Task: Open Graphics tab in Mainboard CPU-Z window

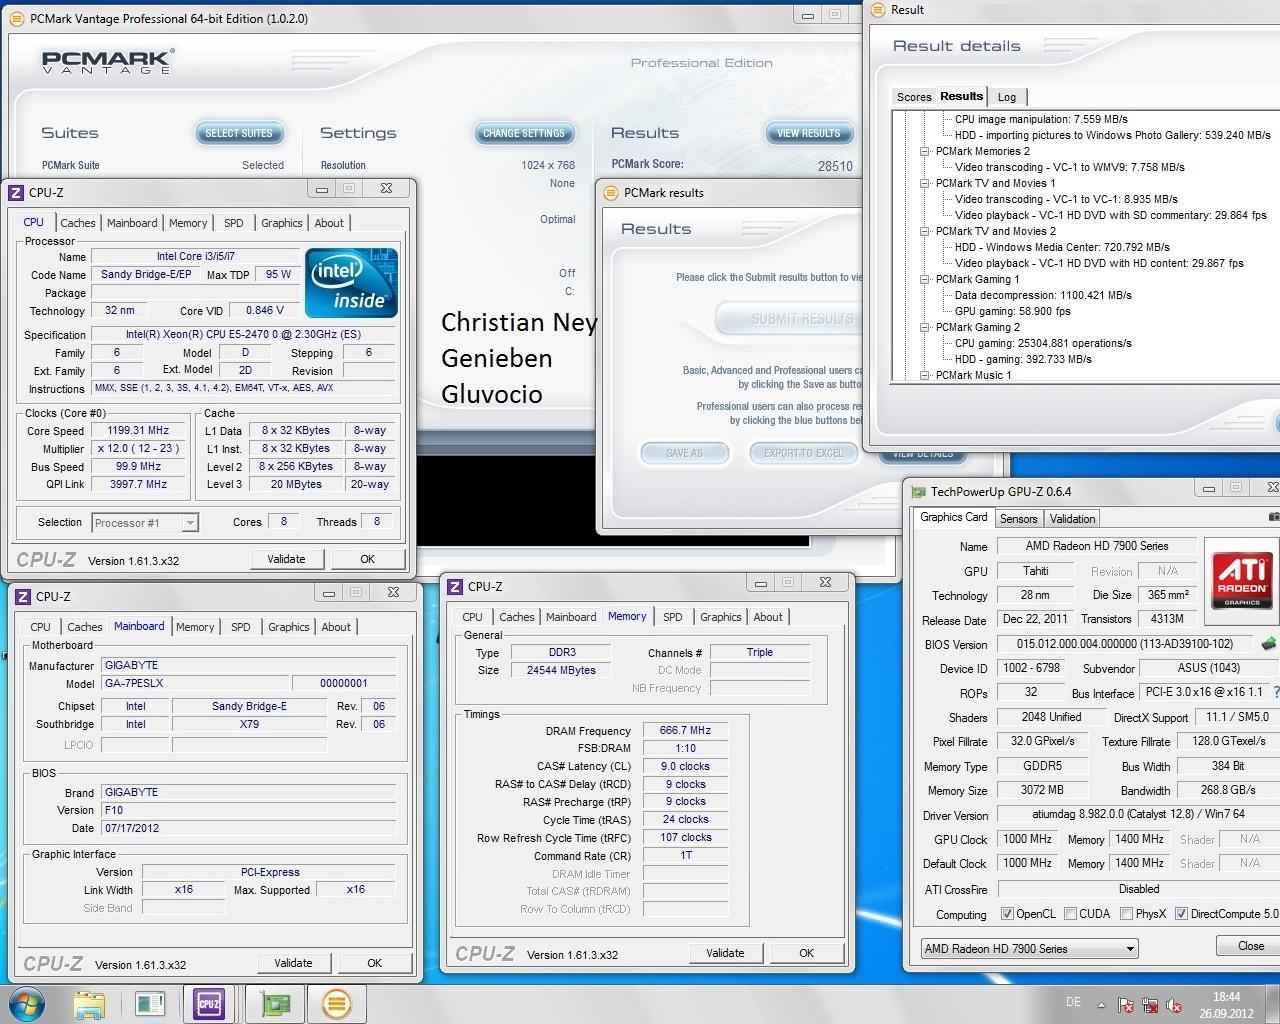Action: pos(289,627)
